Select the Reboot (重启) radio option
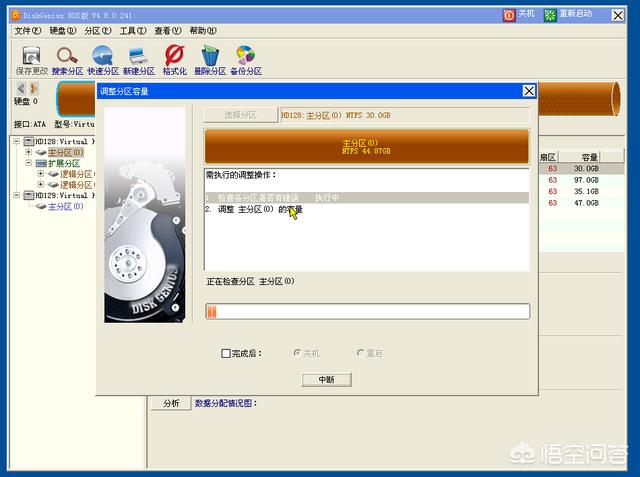640x477 pixels. [360, 353]
